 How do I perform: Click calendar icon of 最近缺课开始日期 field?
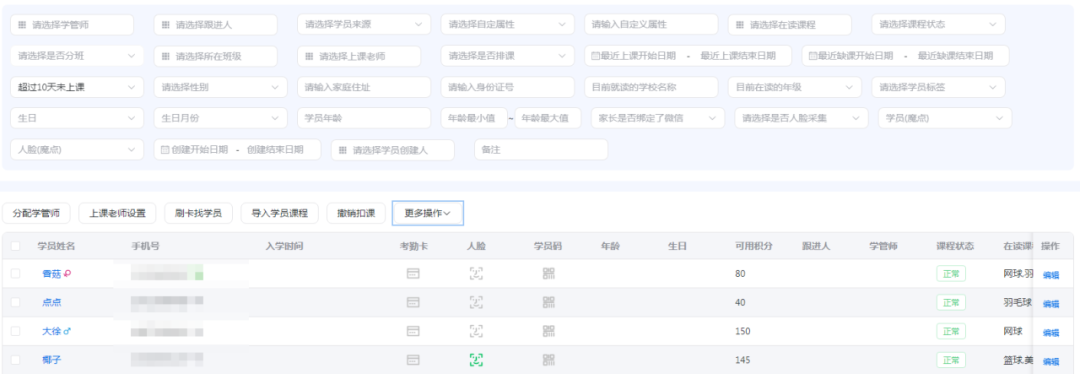(813, 56)
